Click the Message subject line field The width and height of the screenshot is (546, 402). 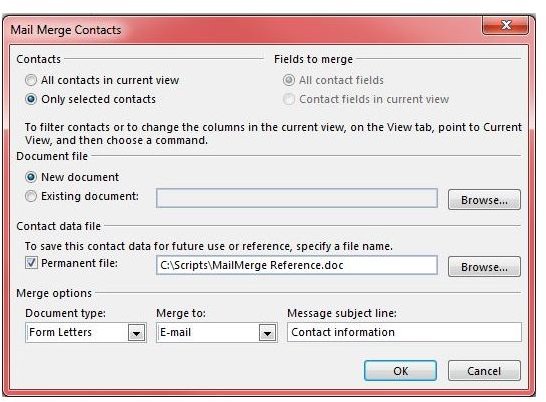click(x=404, y=332)
